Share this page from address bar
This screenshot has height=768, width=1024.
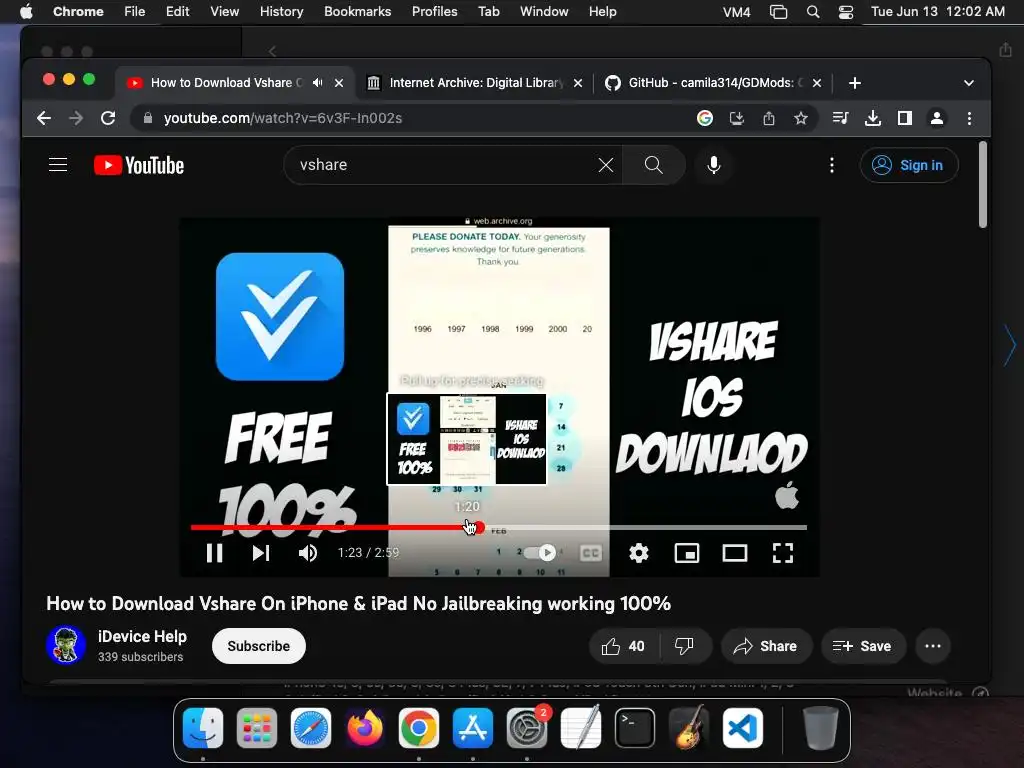tap(769, 118)
